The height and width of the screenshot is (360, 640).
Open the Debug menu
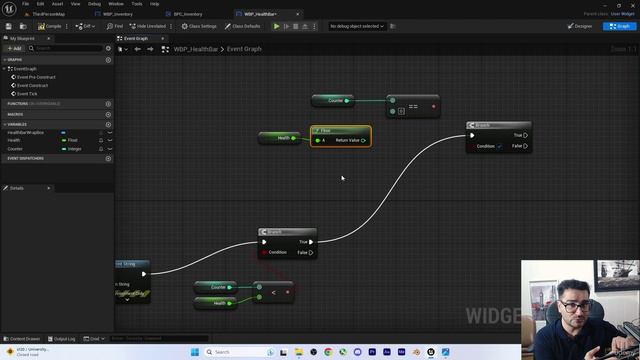pos(94,4)
